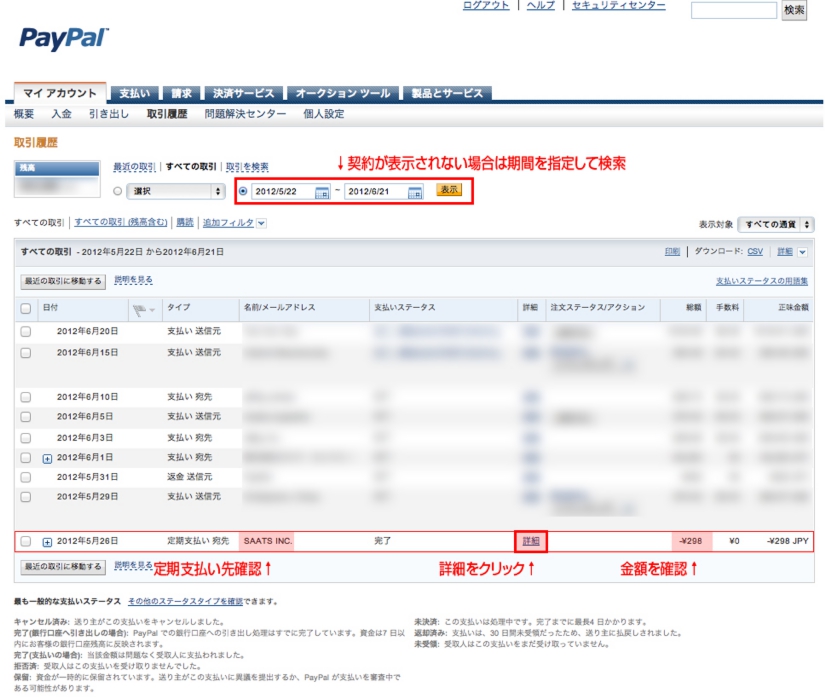Click the flag column sort icon
This screenshot has width=825, height=698.
click(141, 308)
